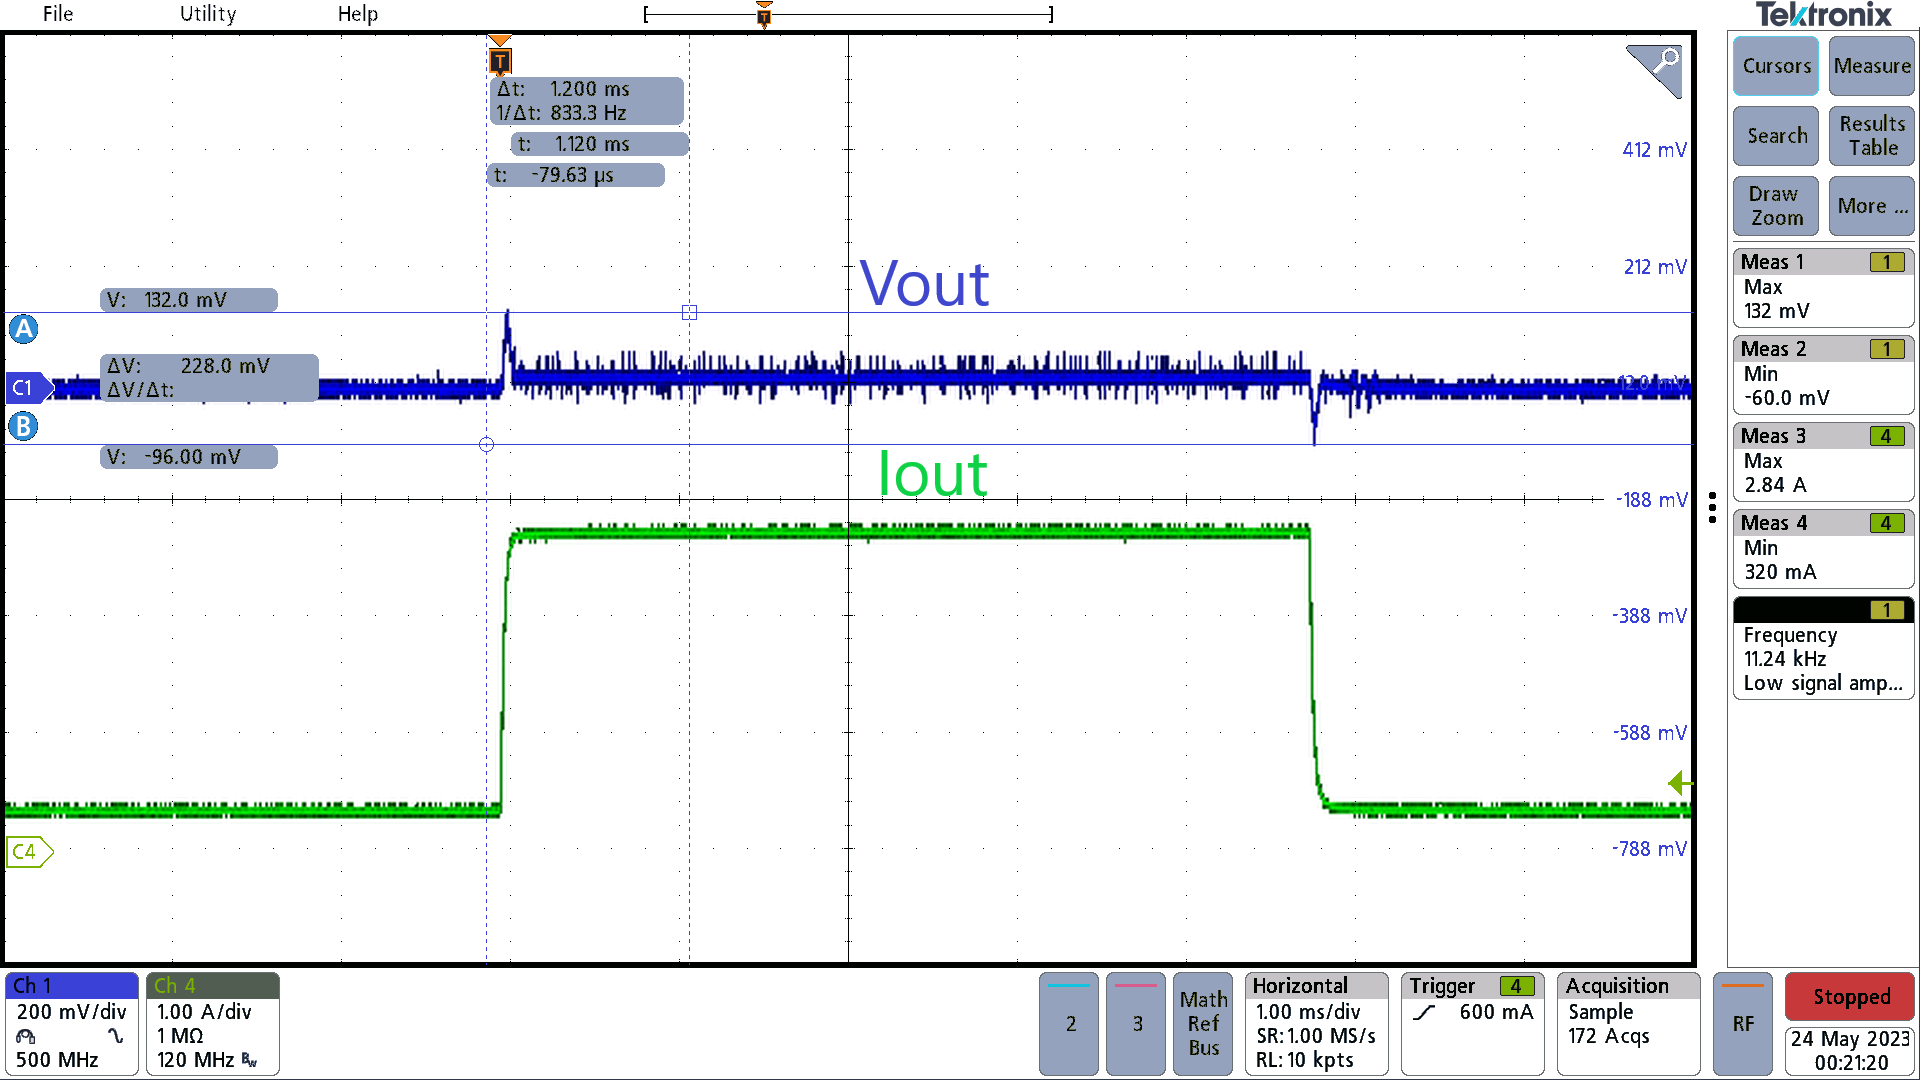Select the C4 waveform handle
This screenshot has width=1920, height=1080.
28,852
